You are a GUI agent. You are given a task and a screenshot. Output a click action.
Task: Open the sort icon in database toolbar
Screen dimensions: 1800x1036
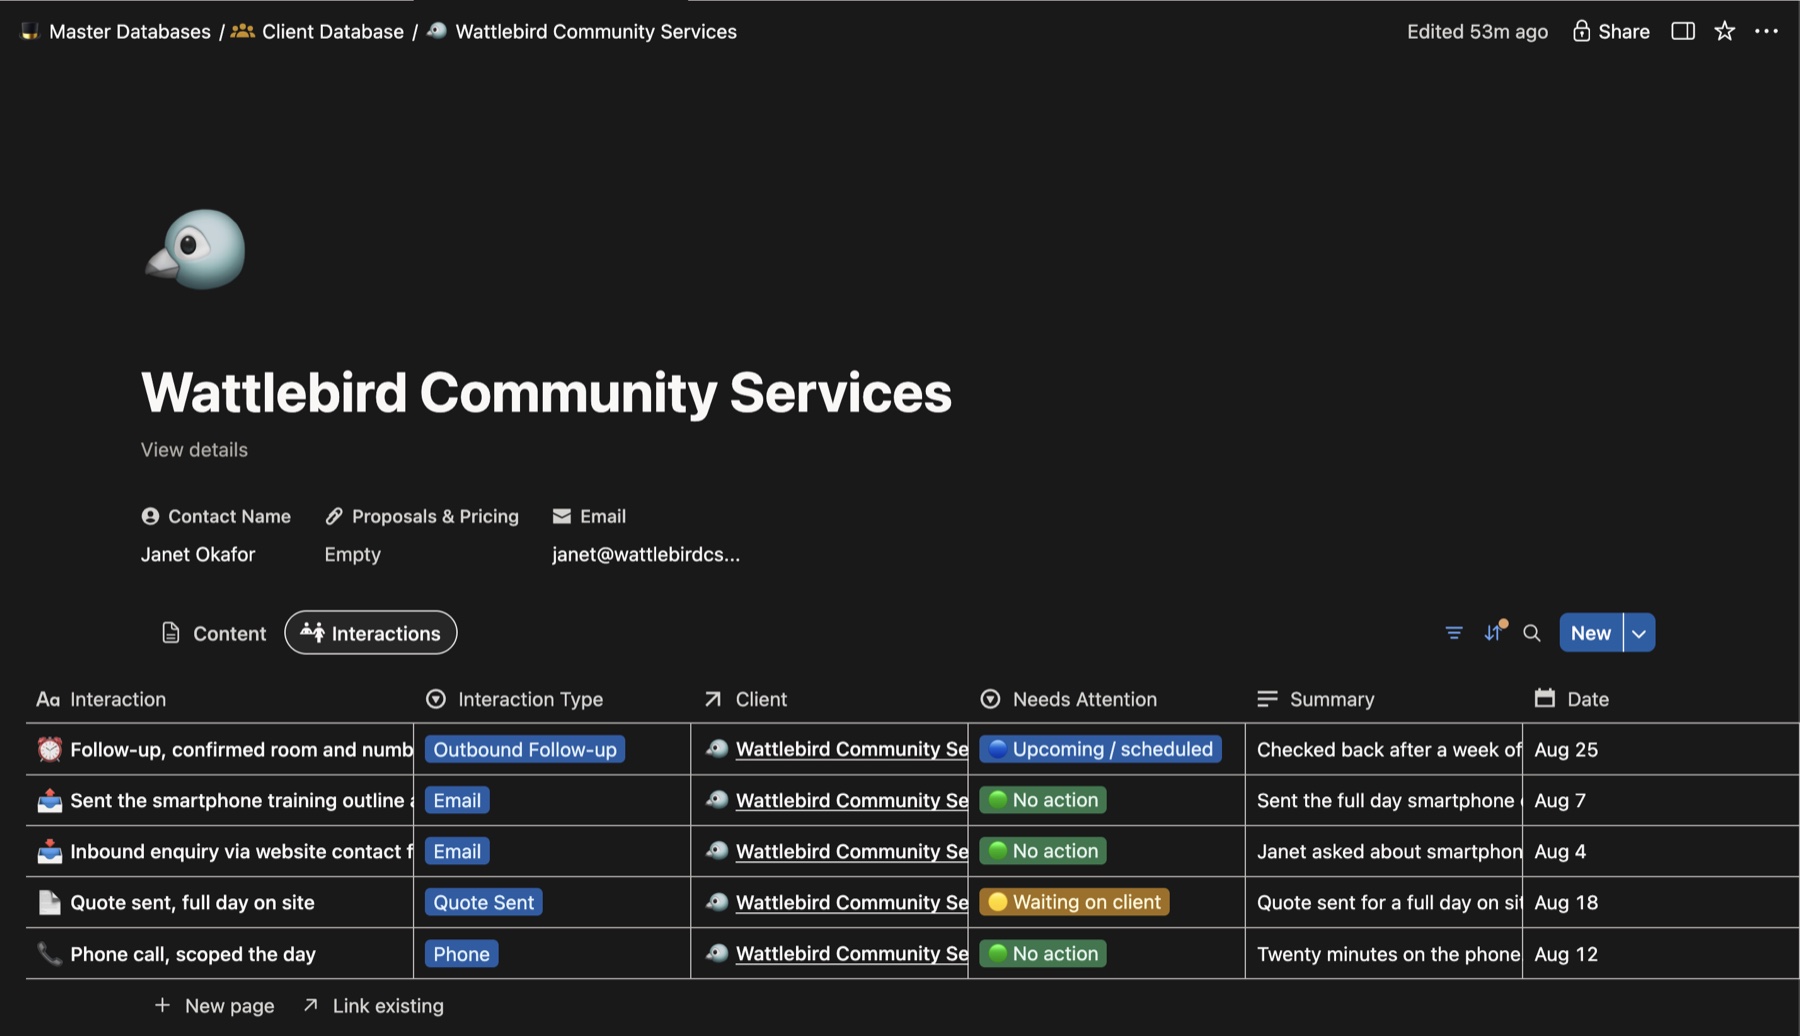click(1494, 632)
